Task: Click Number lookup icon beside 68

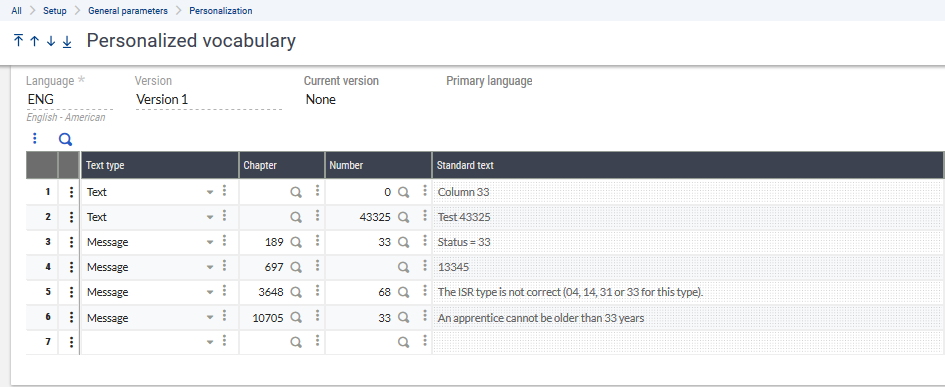Action: 403,292
